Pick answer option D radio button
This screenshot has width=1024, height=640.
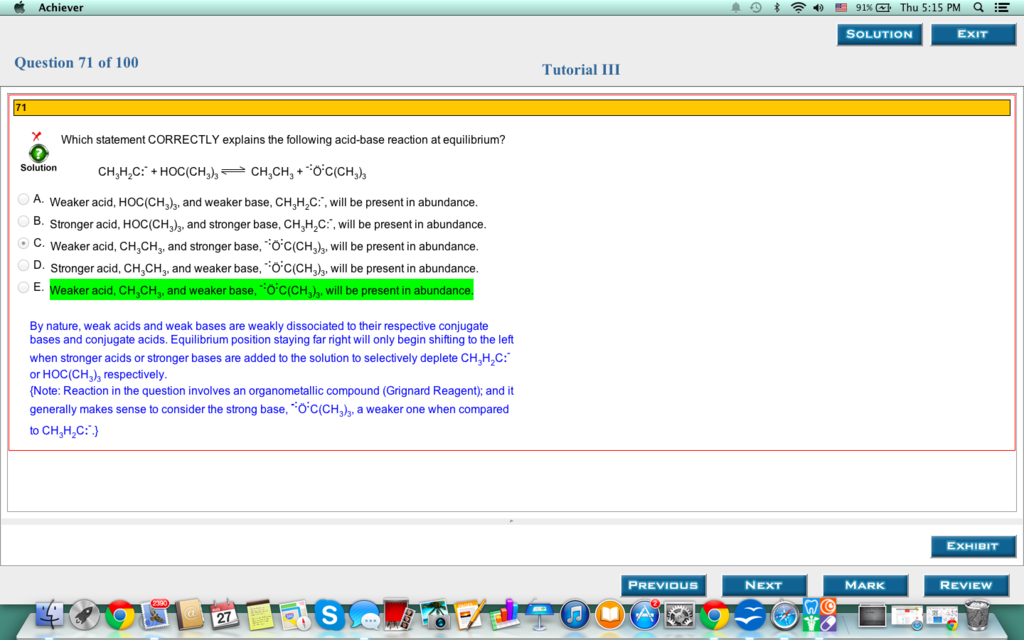coord(24,265)
